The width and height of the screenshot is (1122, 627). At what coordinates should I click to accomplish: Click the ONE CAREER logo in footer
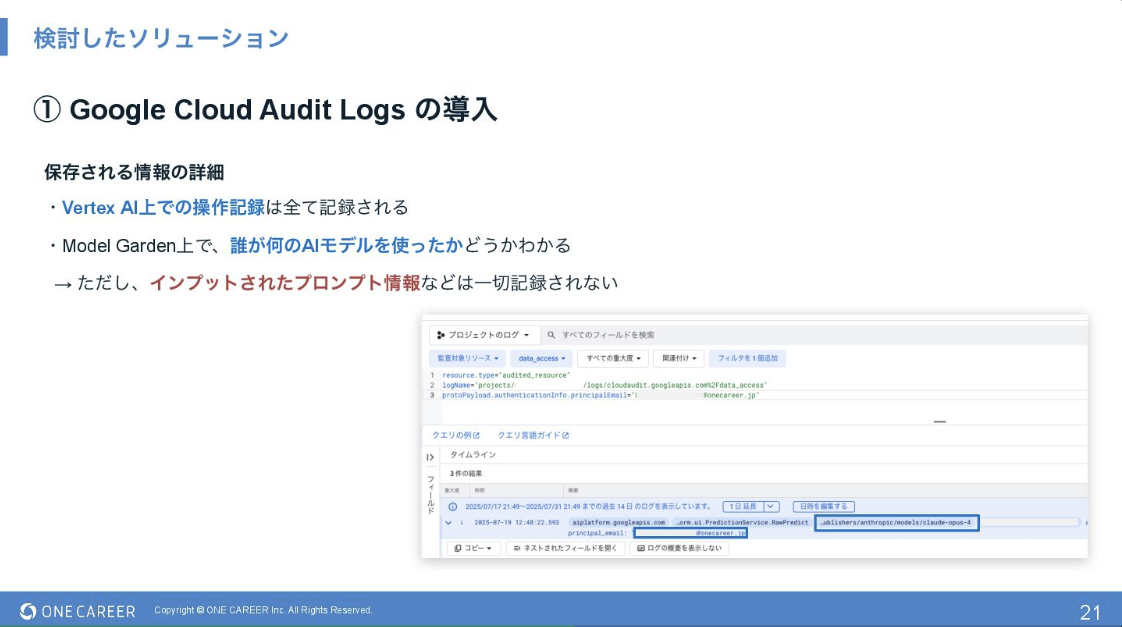tap(77, 610)
